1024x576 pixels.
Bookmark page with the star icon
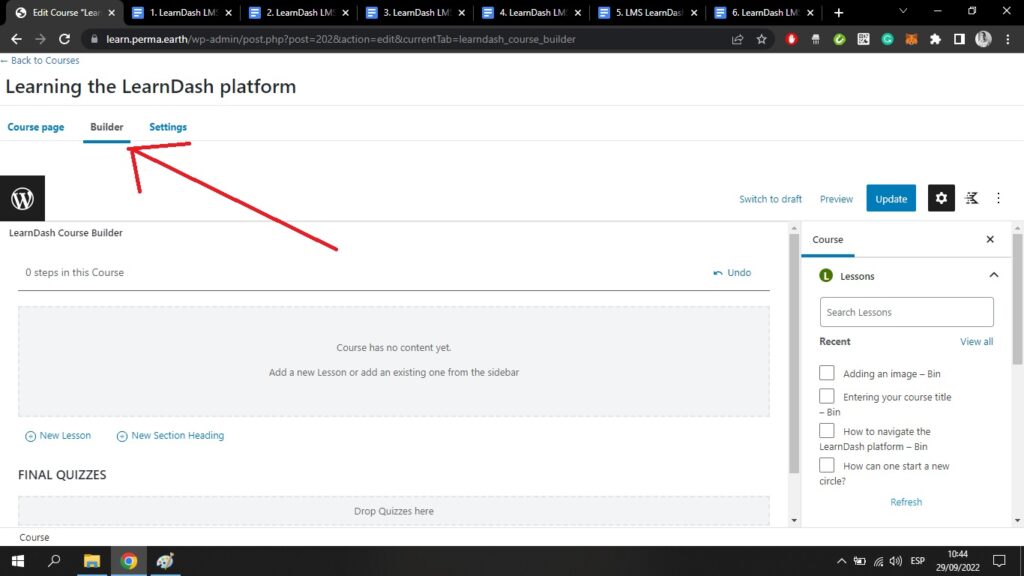(x=761, y=39)
